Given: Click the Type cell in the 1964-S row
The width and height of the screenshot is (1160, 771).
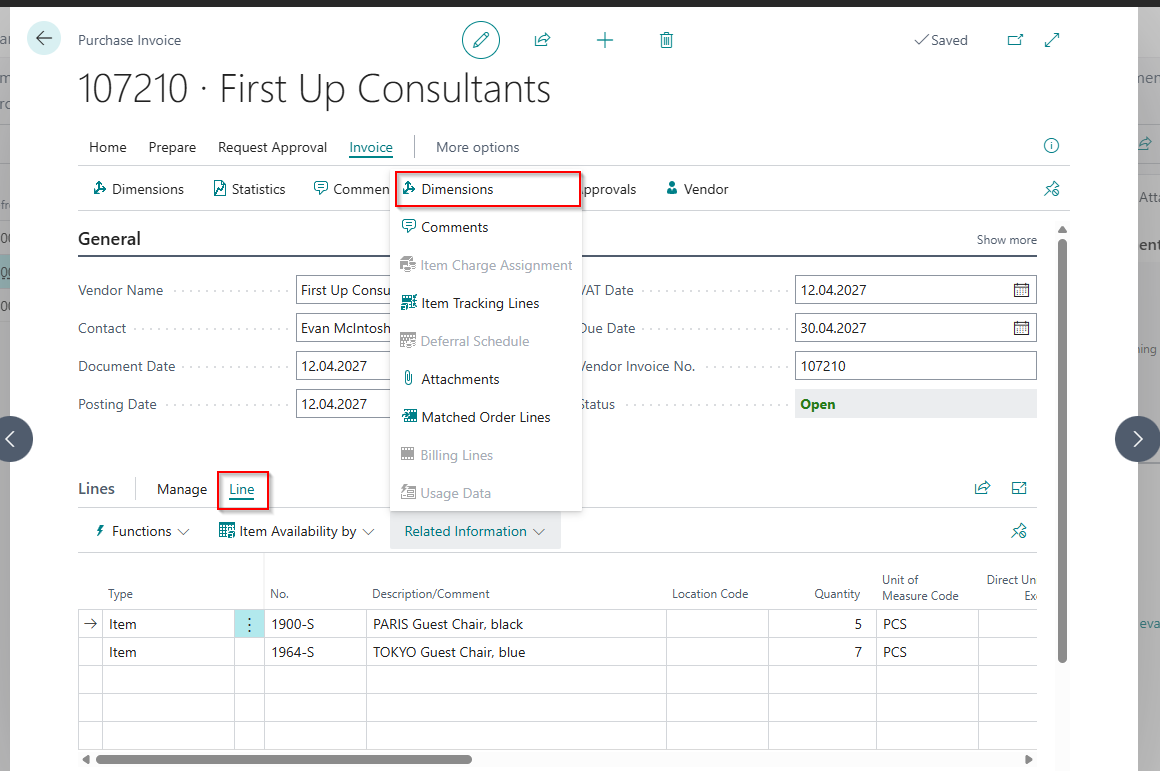Looking at the screenshot, I should 168,652.
